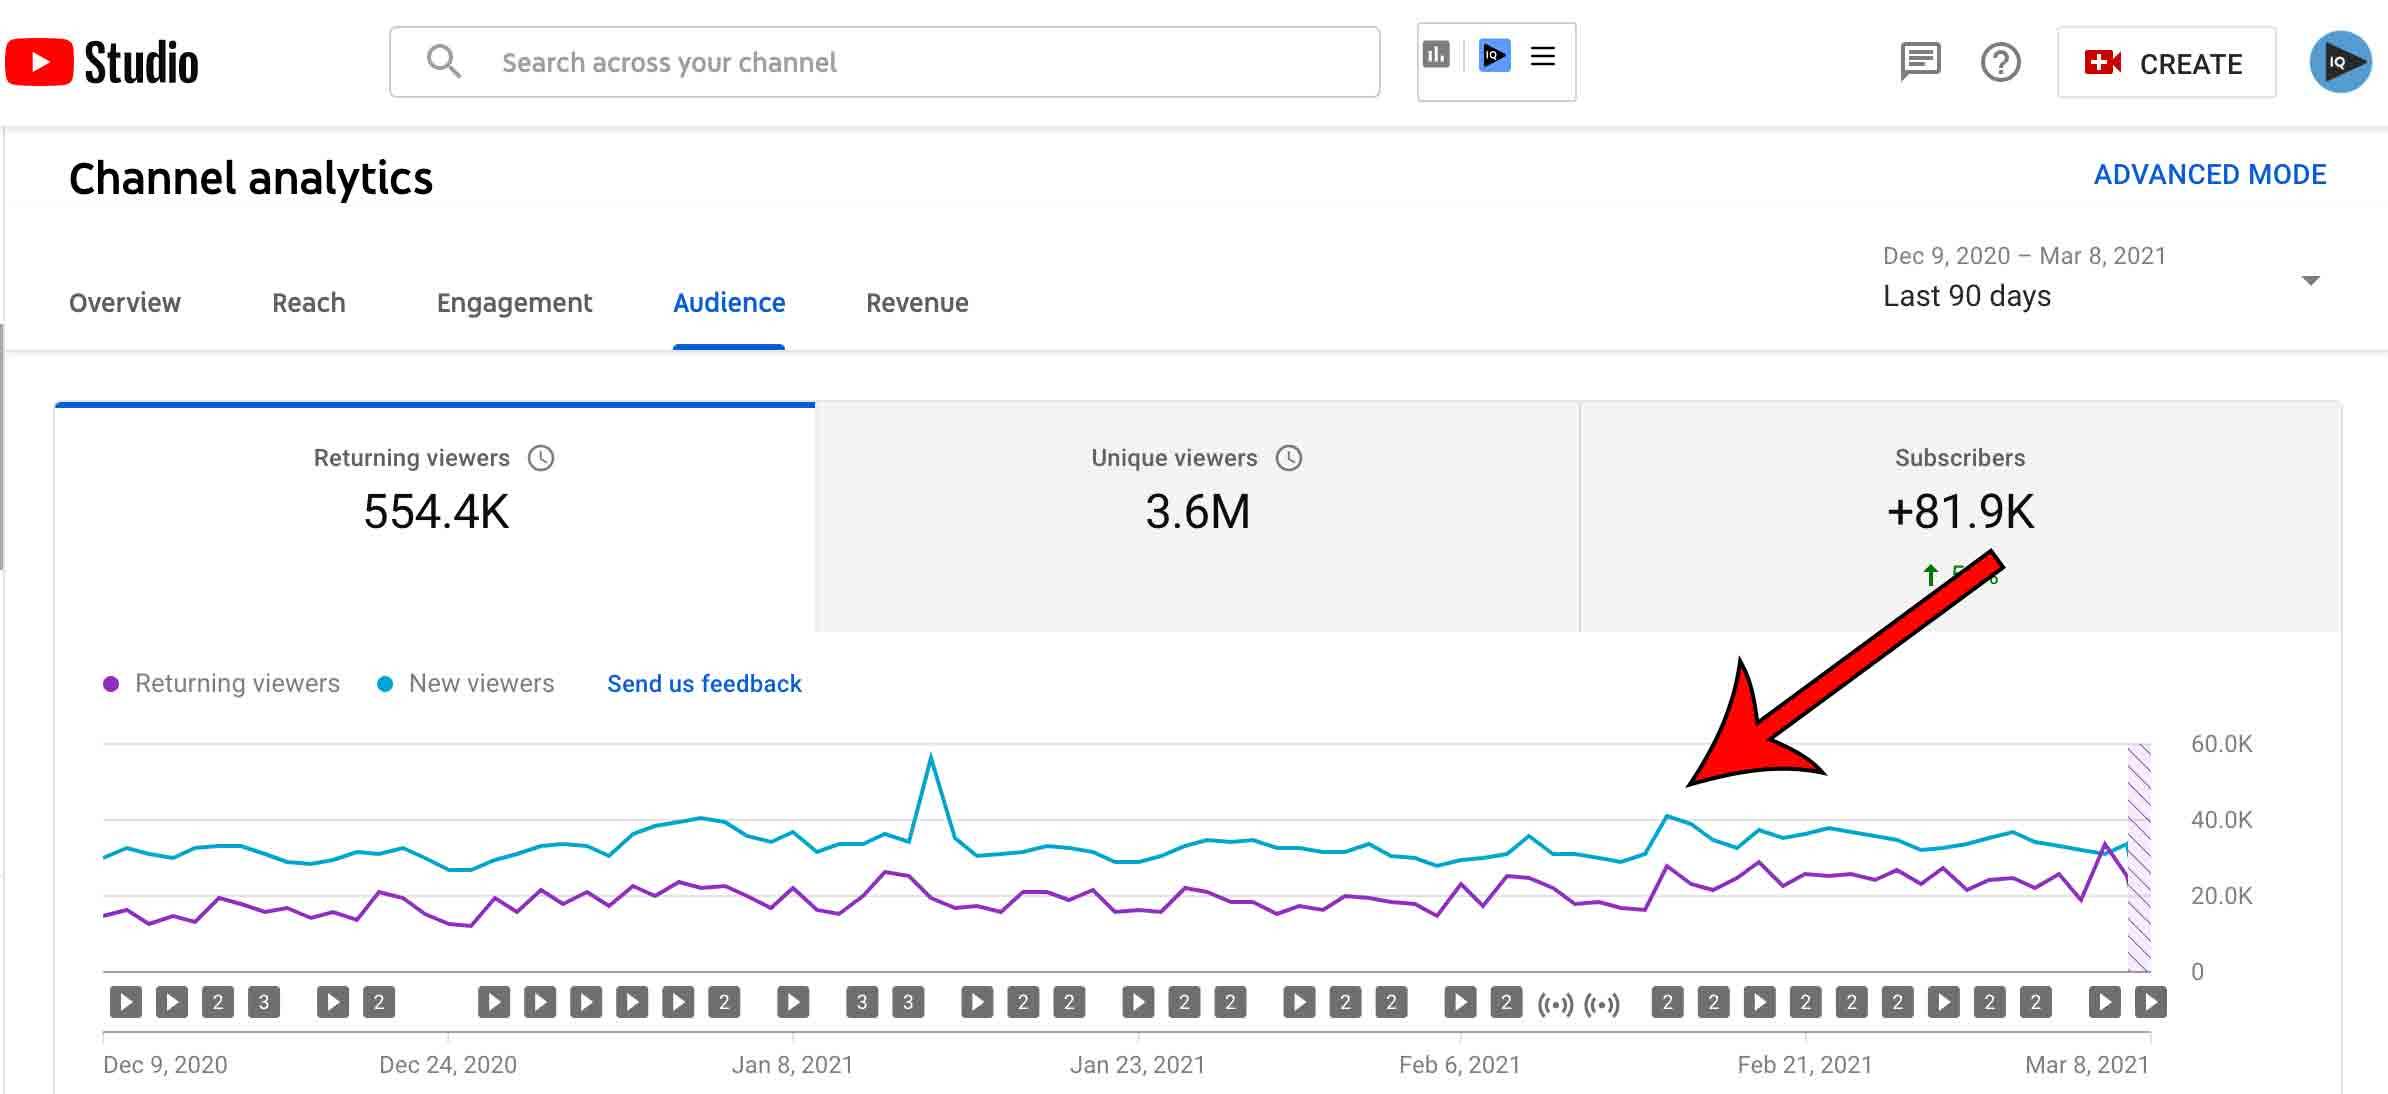Click Send us feedback link
The height and width of the screenshot is (1094, 2388).
(x=704, y=684)
